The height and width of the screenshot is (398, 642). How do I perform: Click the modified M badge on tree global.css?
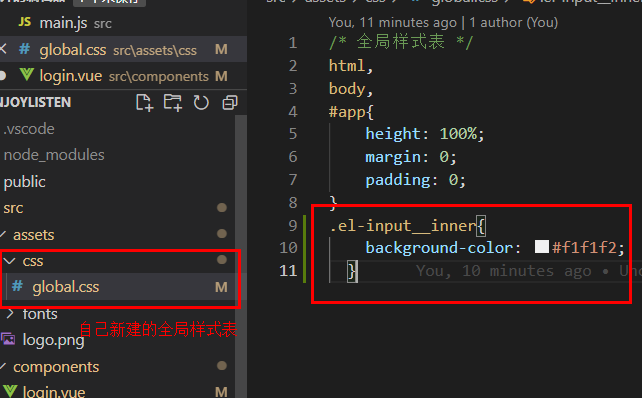click(x=221, y=287)
